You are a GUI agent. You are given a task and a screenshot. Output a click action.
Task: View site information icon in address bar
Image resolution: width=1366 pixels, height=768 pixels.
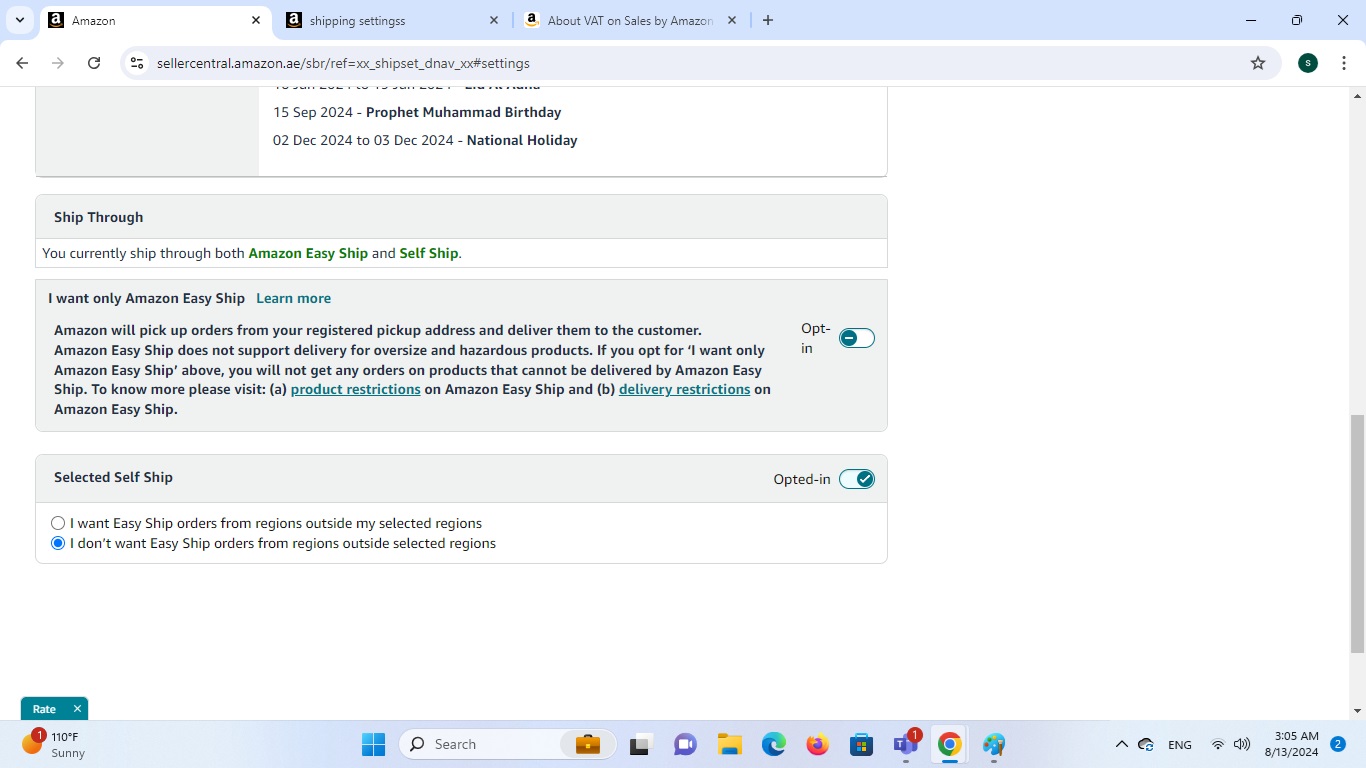click(x=137, y=63)
